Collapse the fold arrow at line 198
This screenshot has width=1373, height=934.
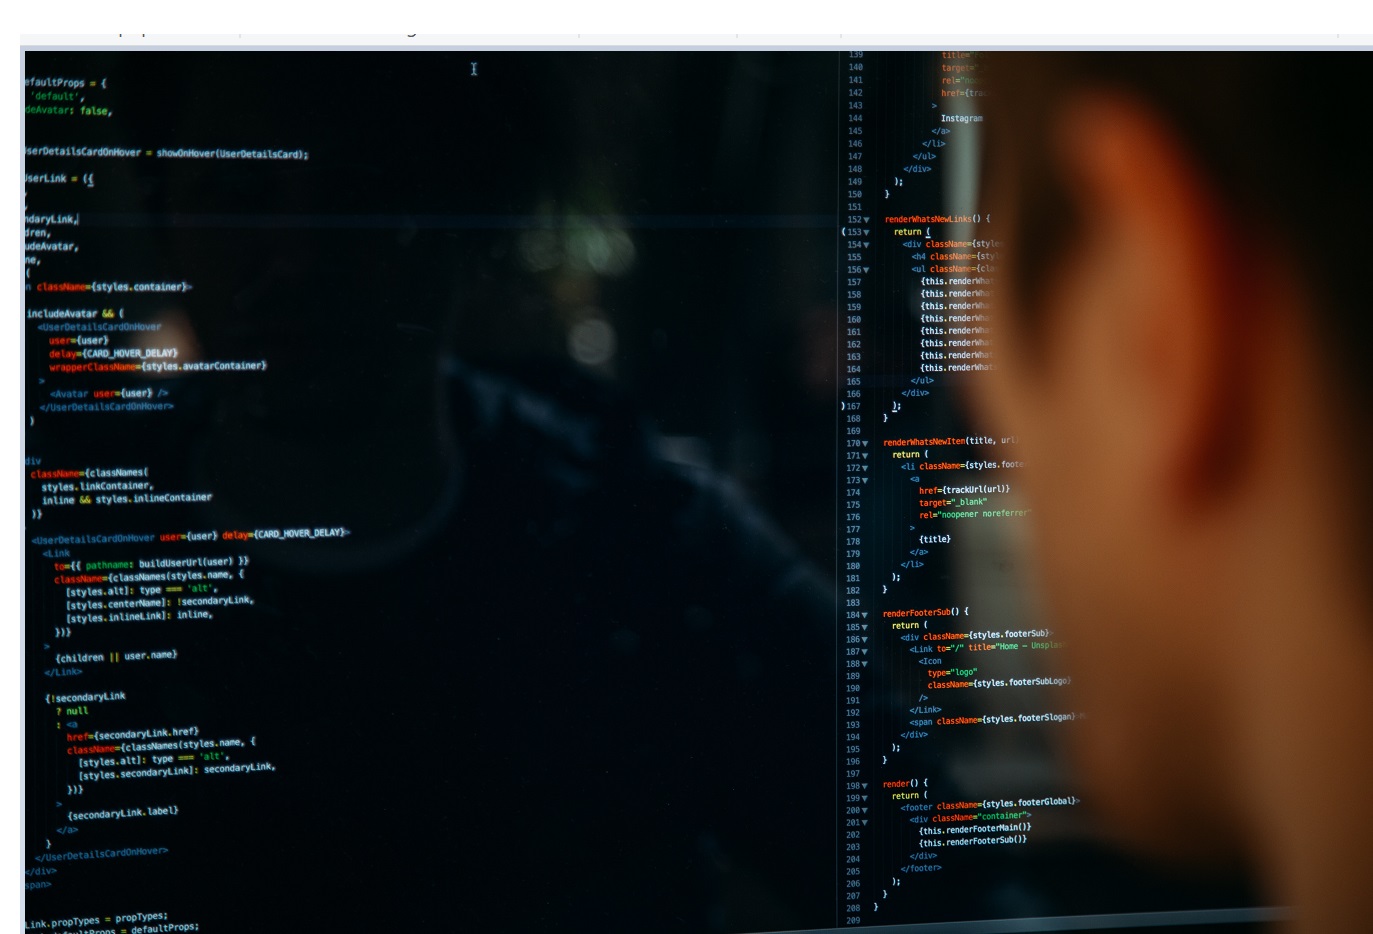click(x=864, y=786)
